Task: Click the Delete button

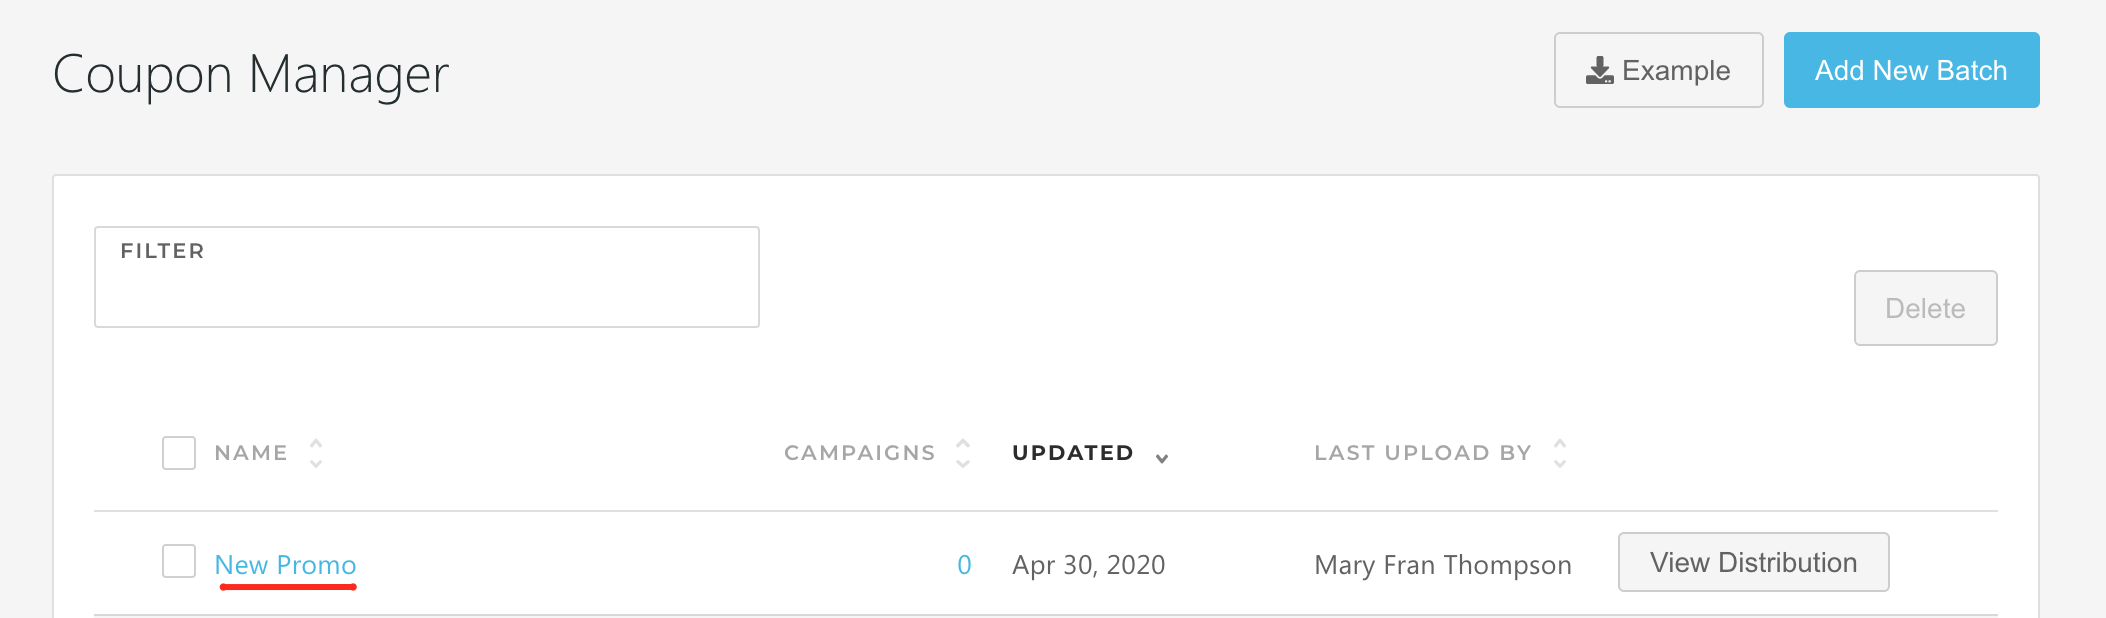Action: coord(1925,308)
